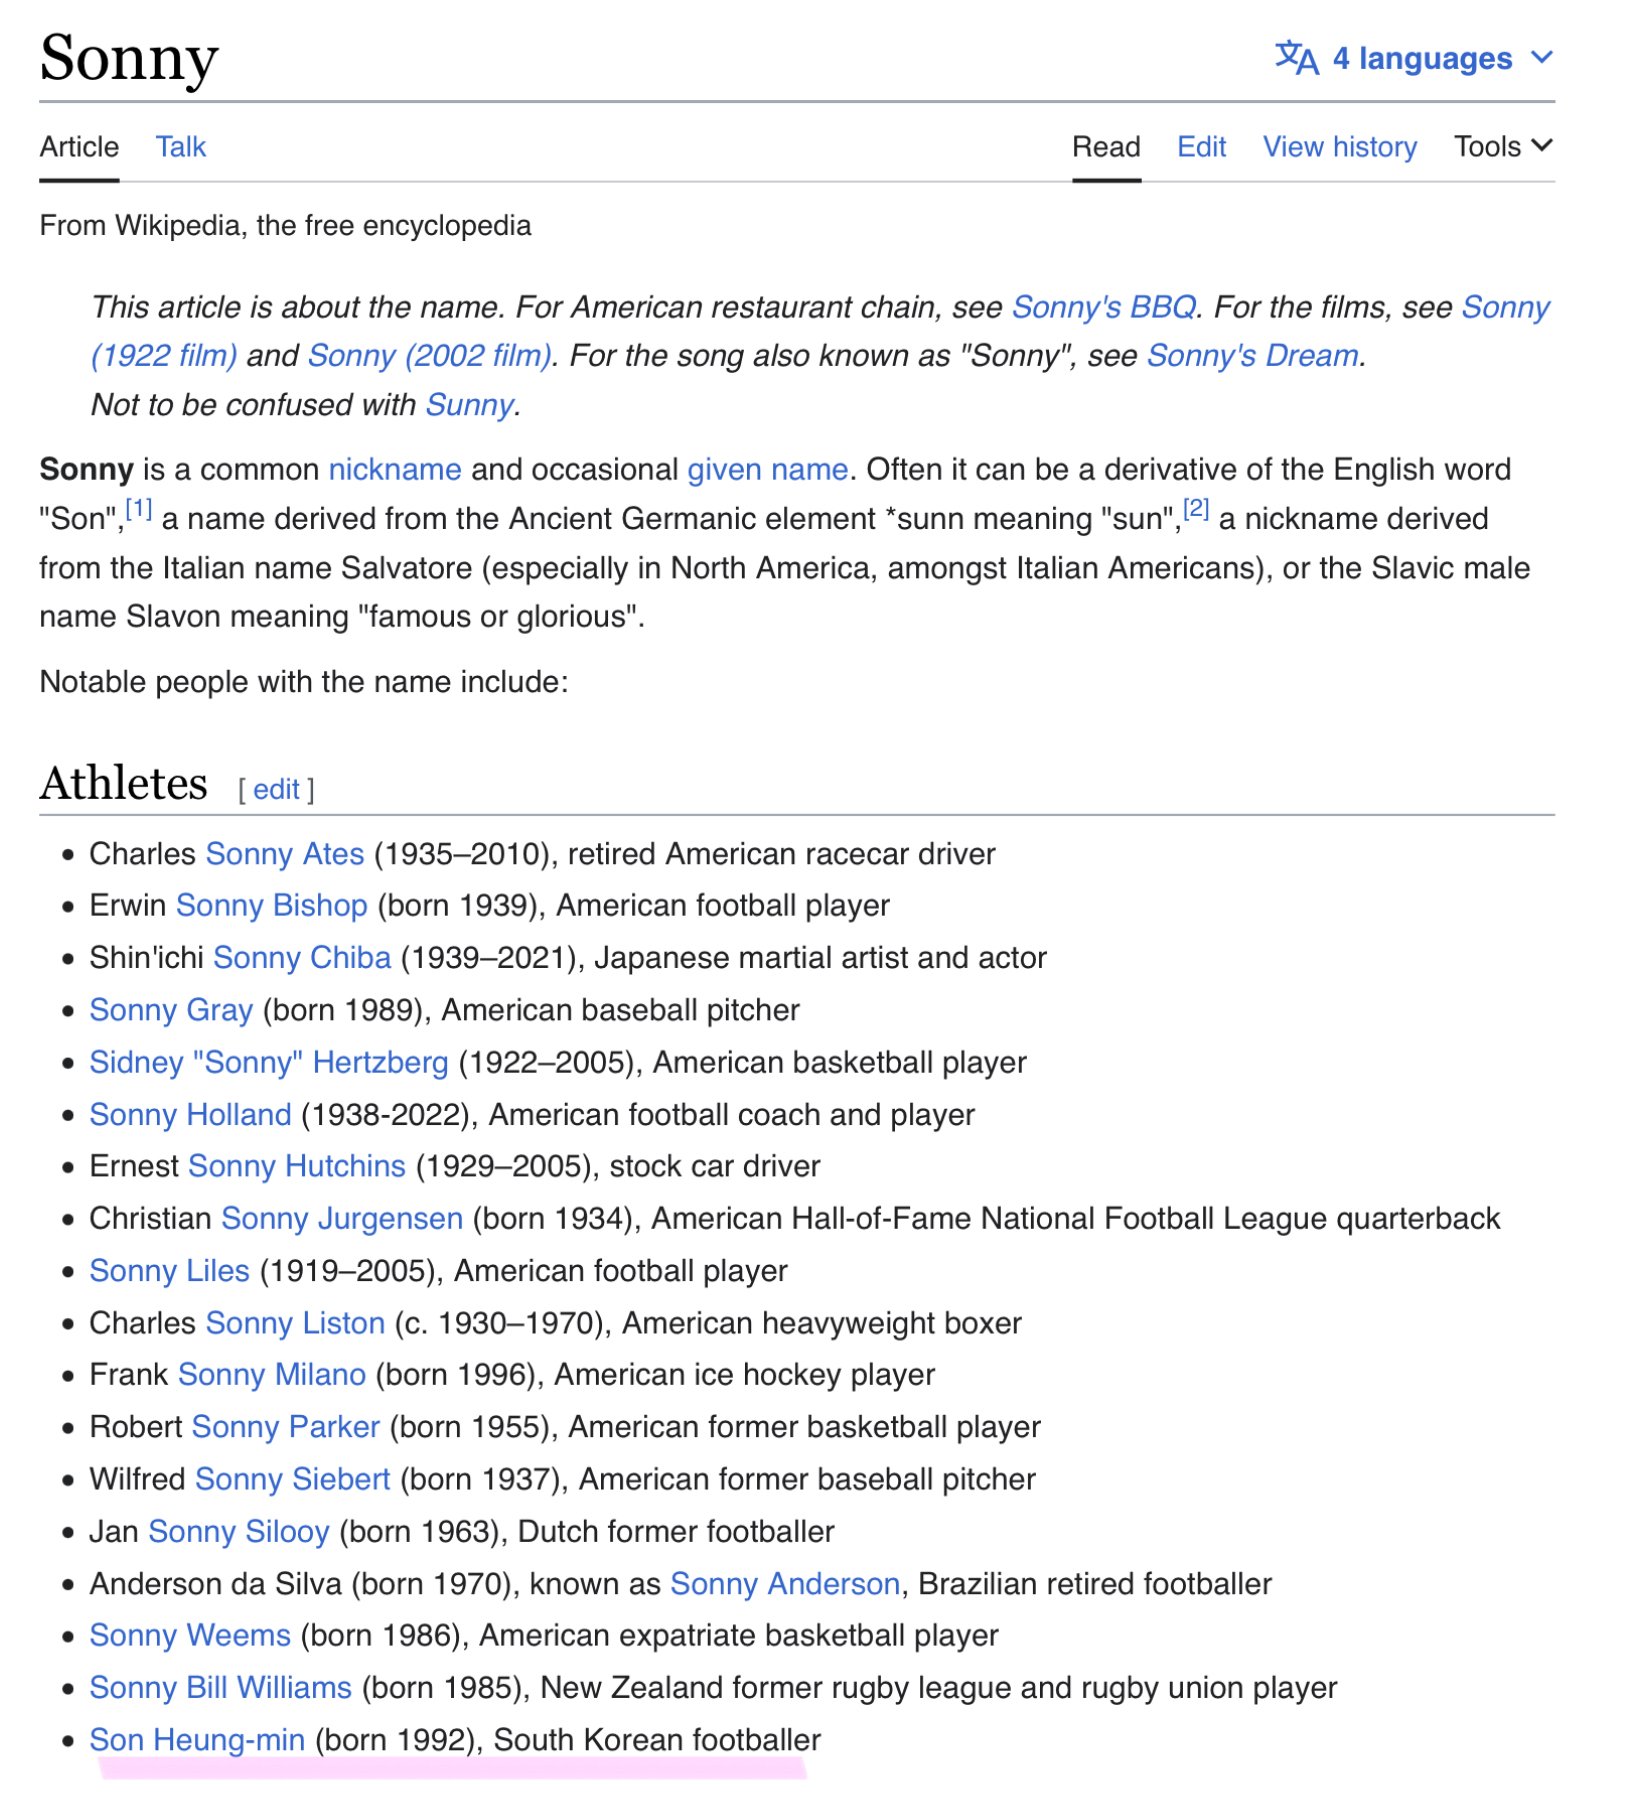Open the Sonny (2002 film) link

[x=430, y=355]
